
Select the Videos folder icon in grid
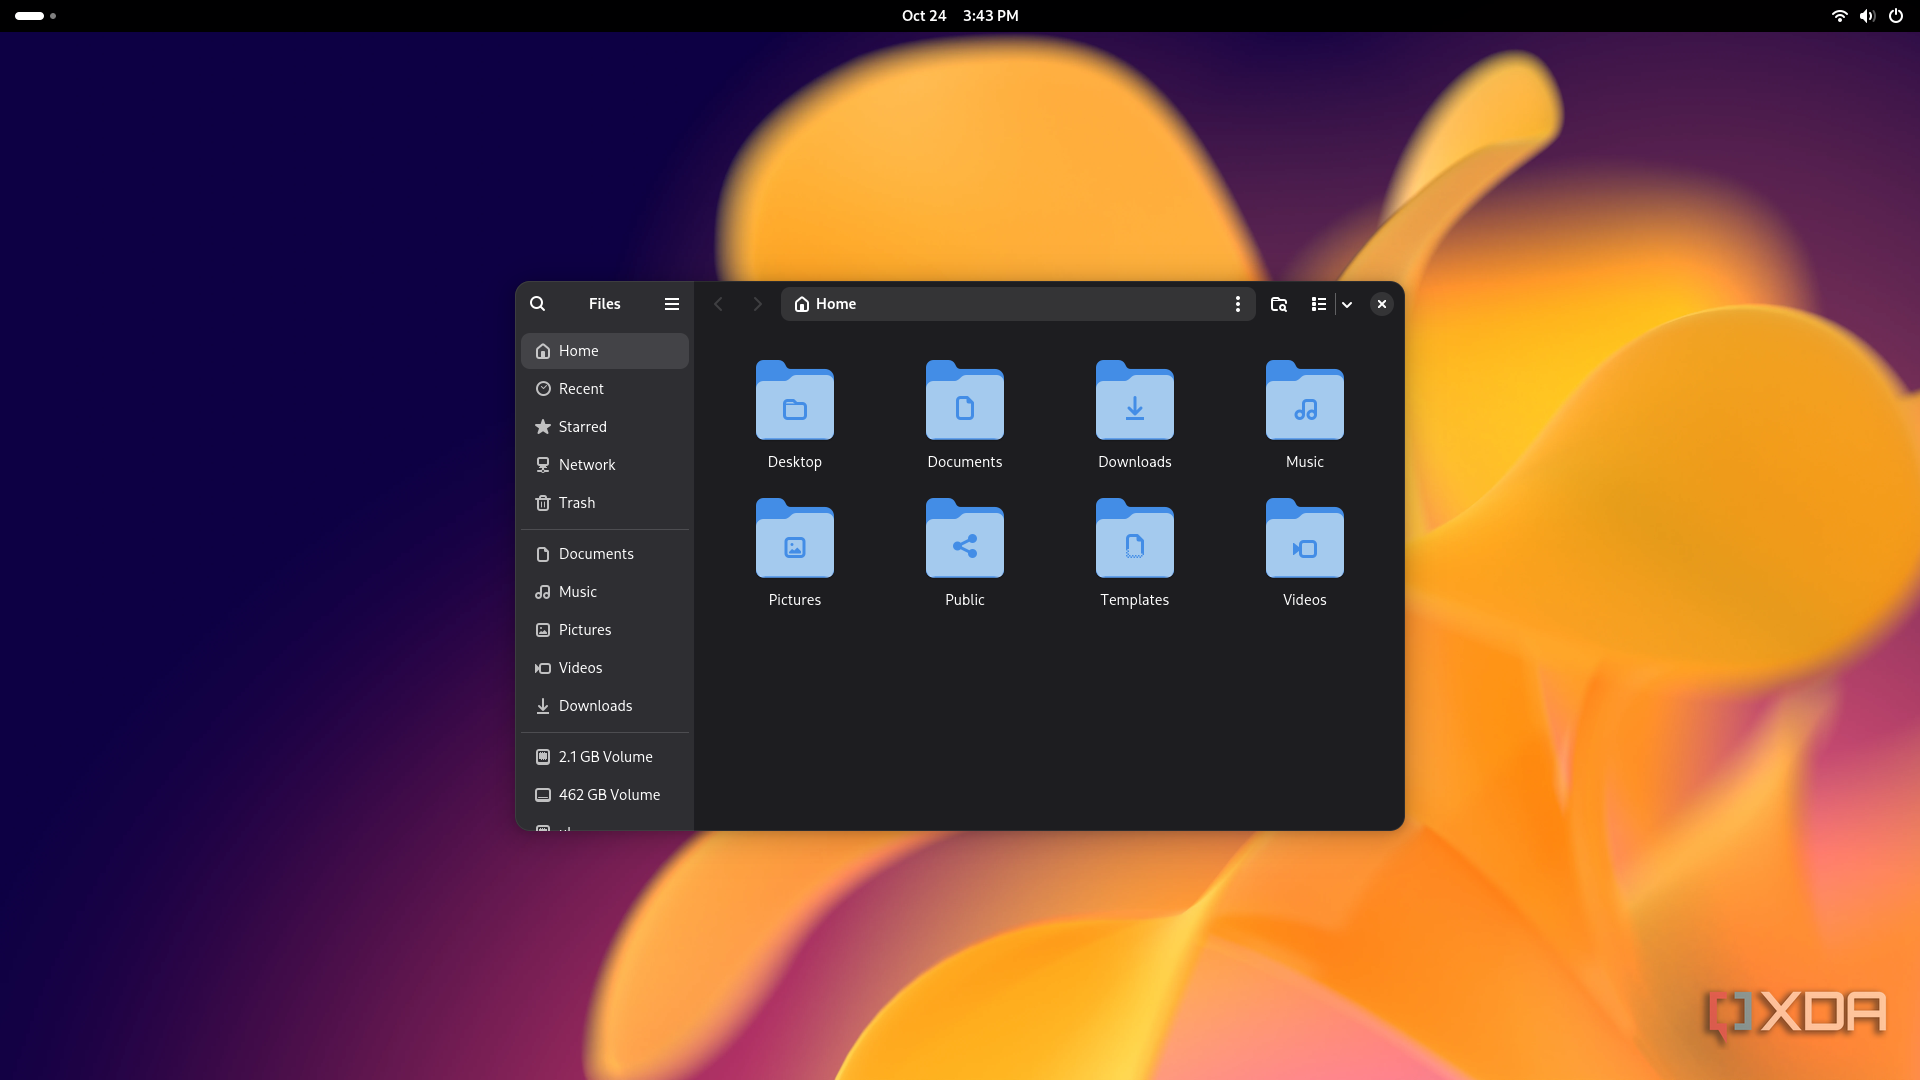pyautogui.click(x=1305, y=538)
